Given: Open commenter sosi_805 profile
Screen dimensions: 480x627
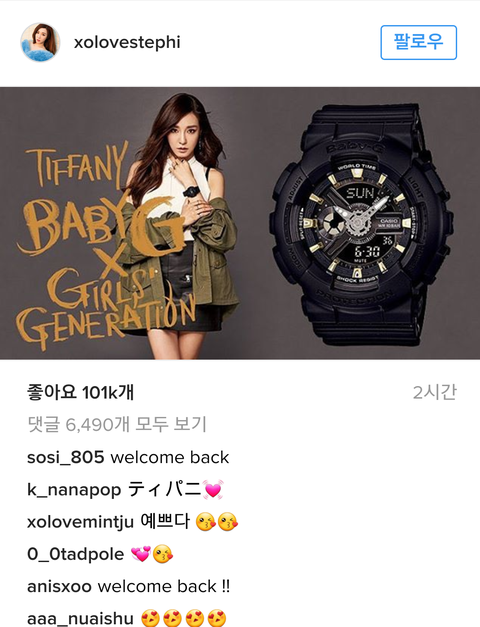Looking at the screenshot, I should click(x=66, y=457).
